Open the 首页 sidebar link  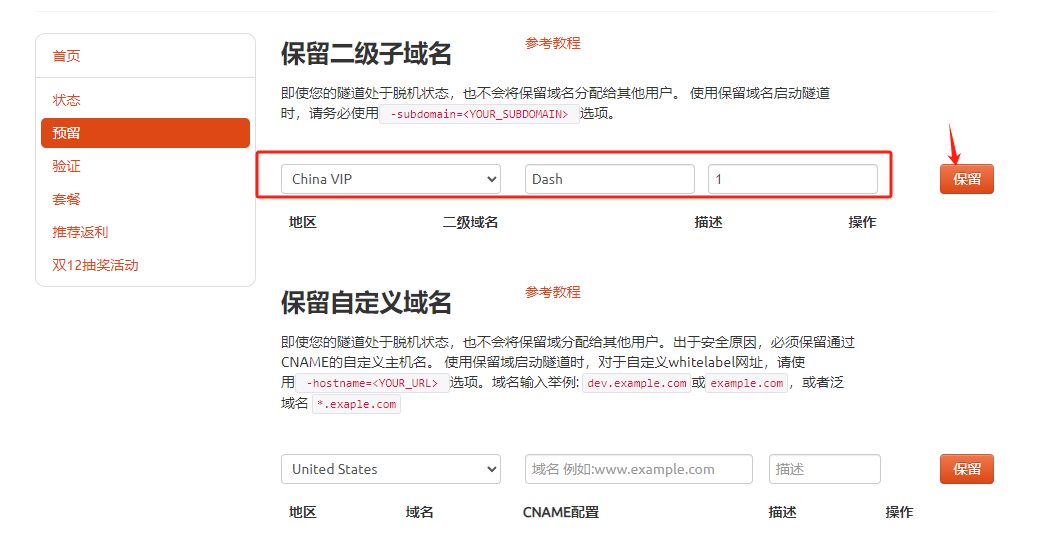click(66, 56)
